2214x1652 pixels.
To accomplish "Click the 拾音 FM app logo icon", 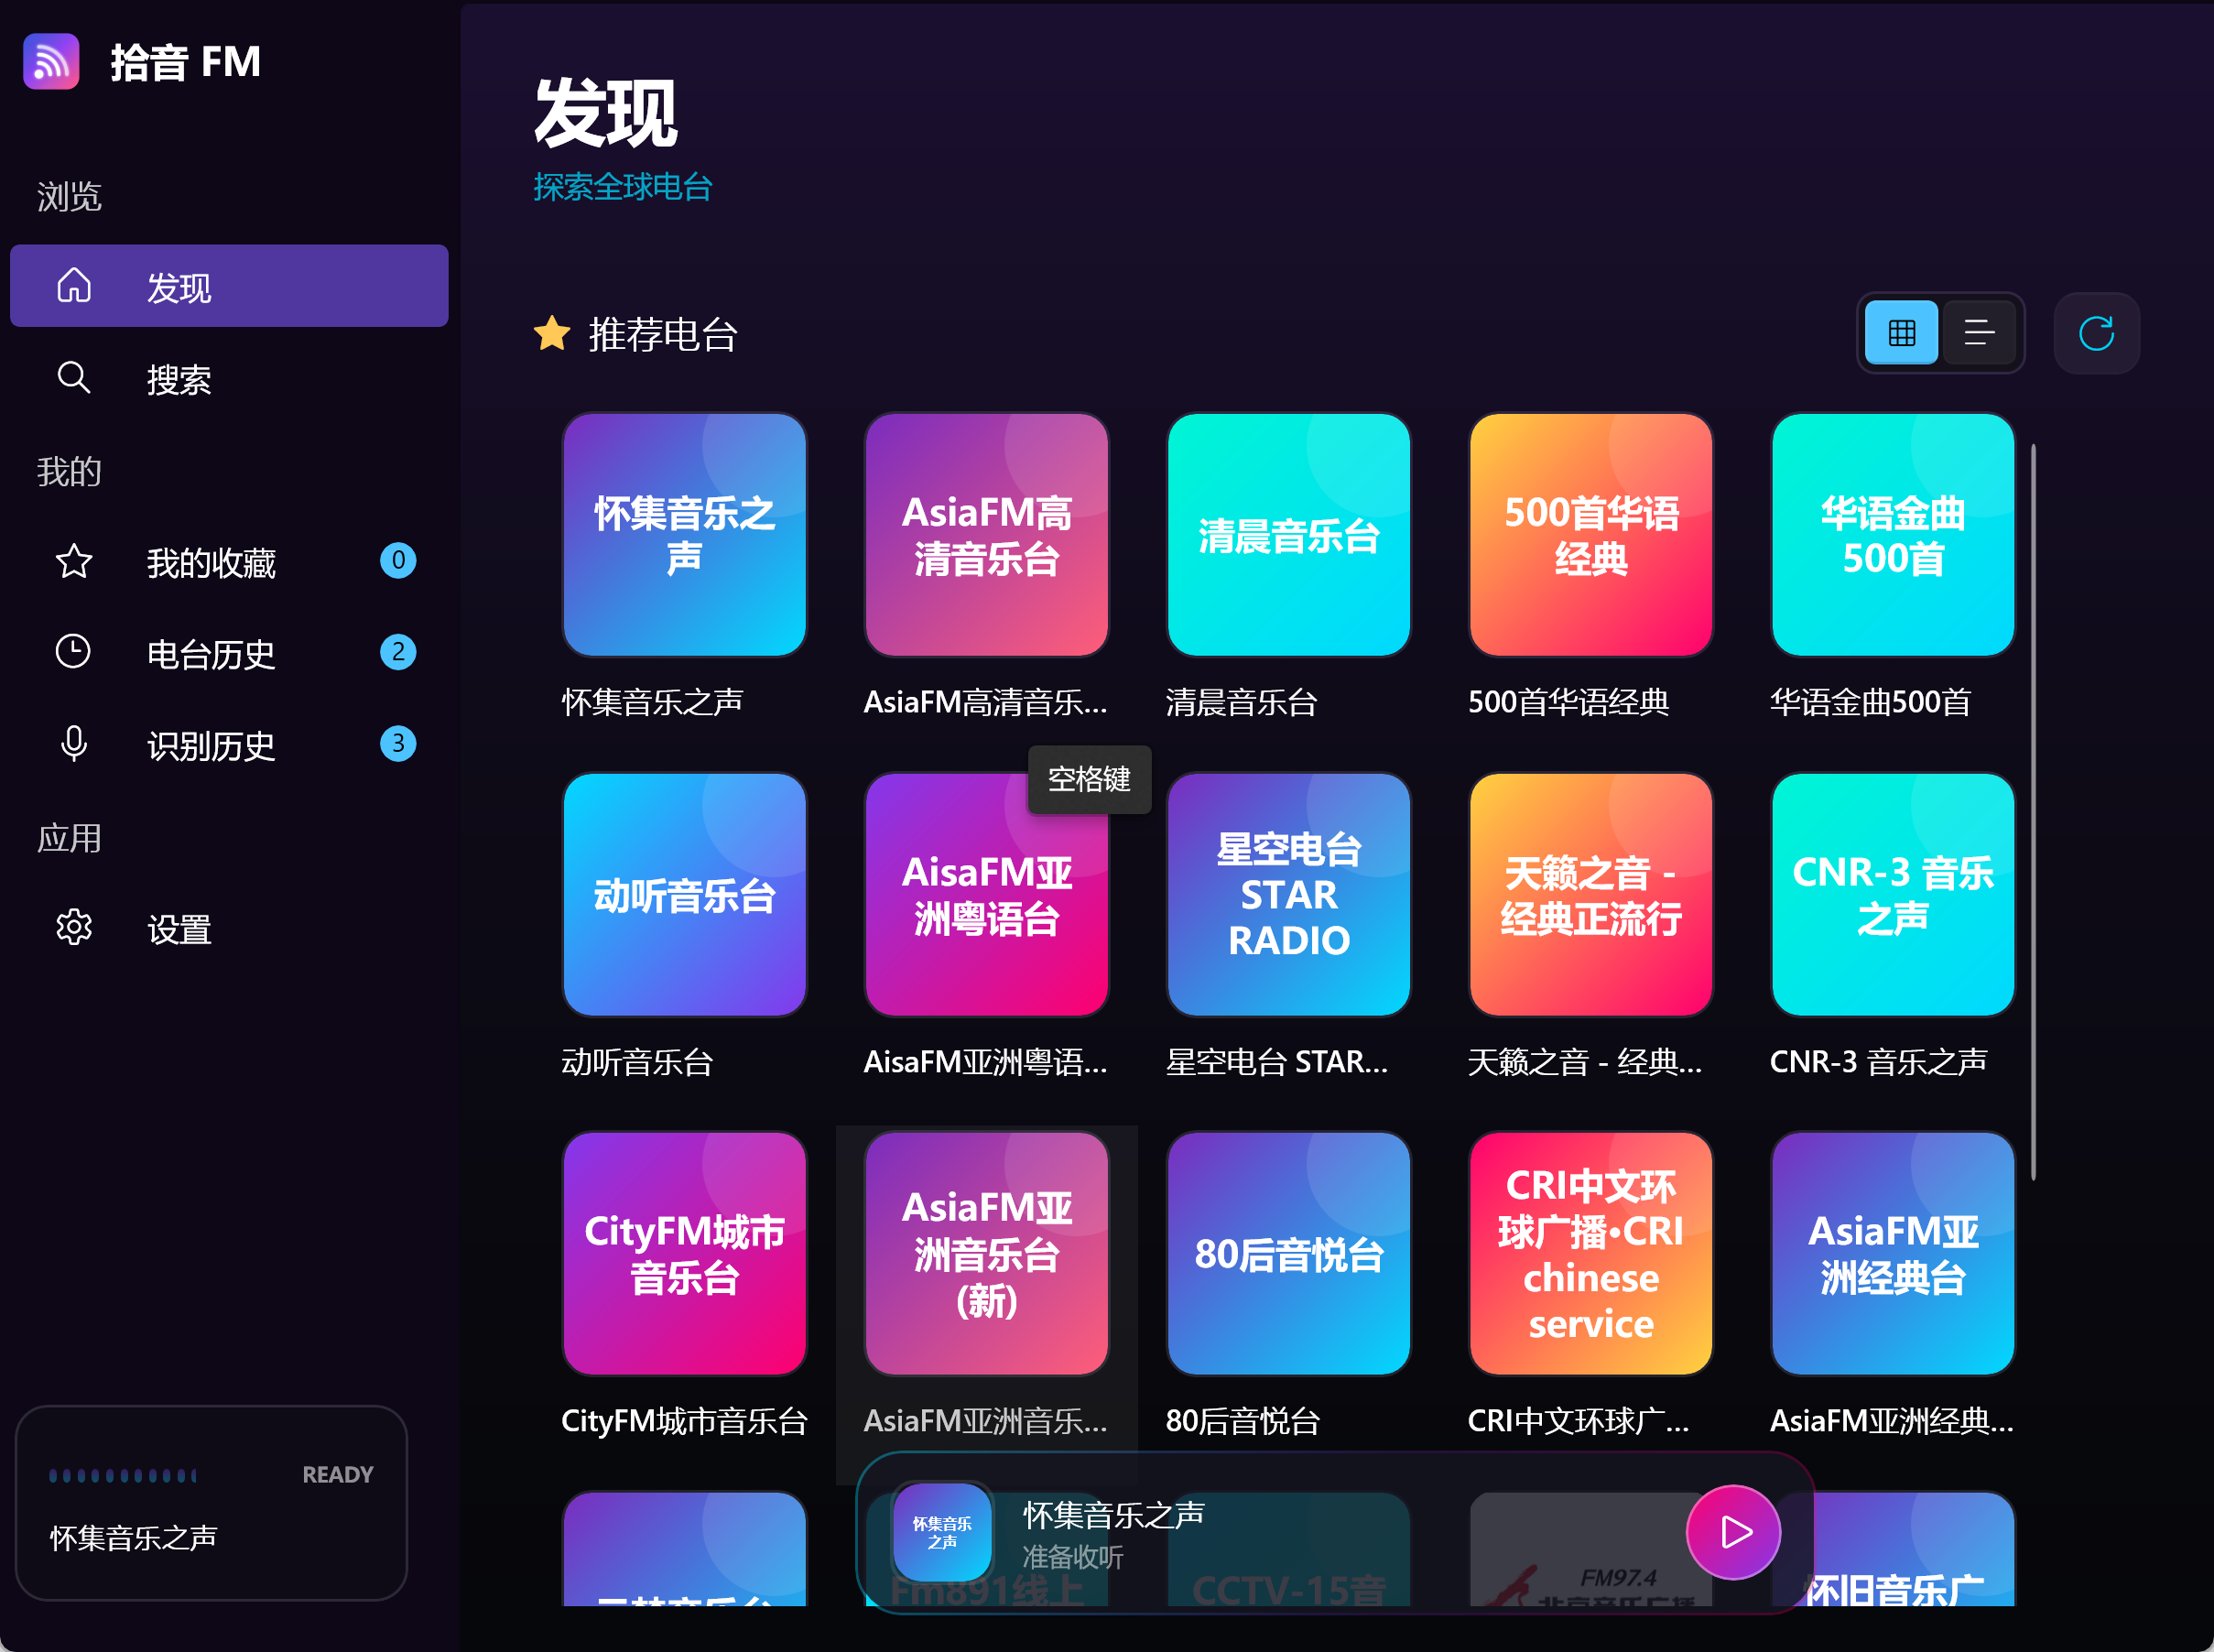I will [x=51, y=61].
